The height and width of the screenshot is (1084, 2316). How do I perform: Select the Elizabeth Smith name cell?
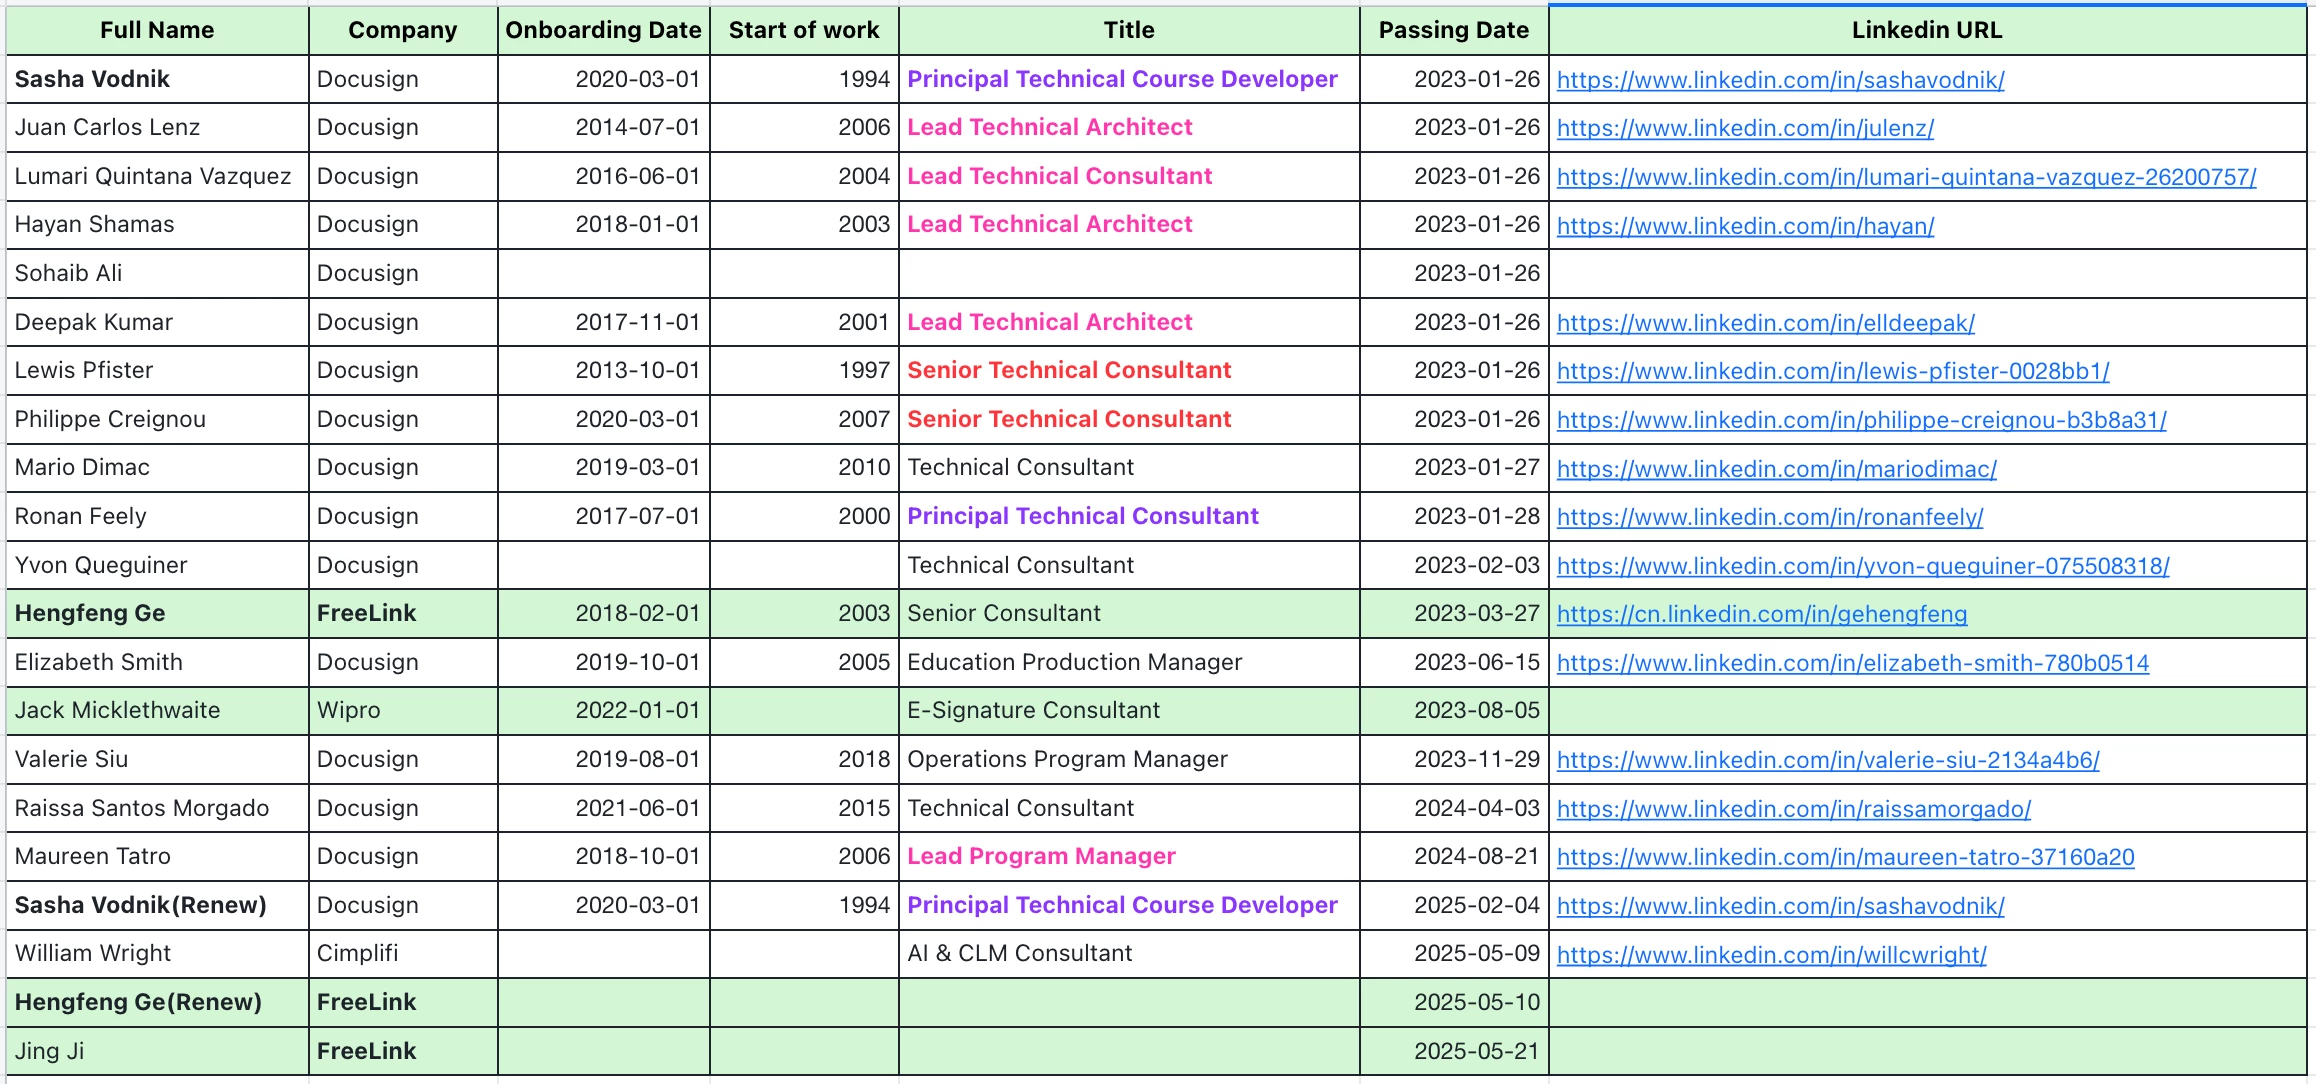pyautogui.click(x=157, y=662)
